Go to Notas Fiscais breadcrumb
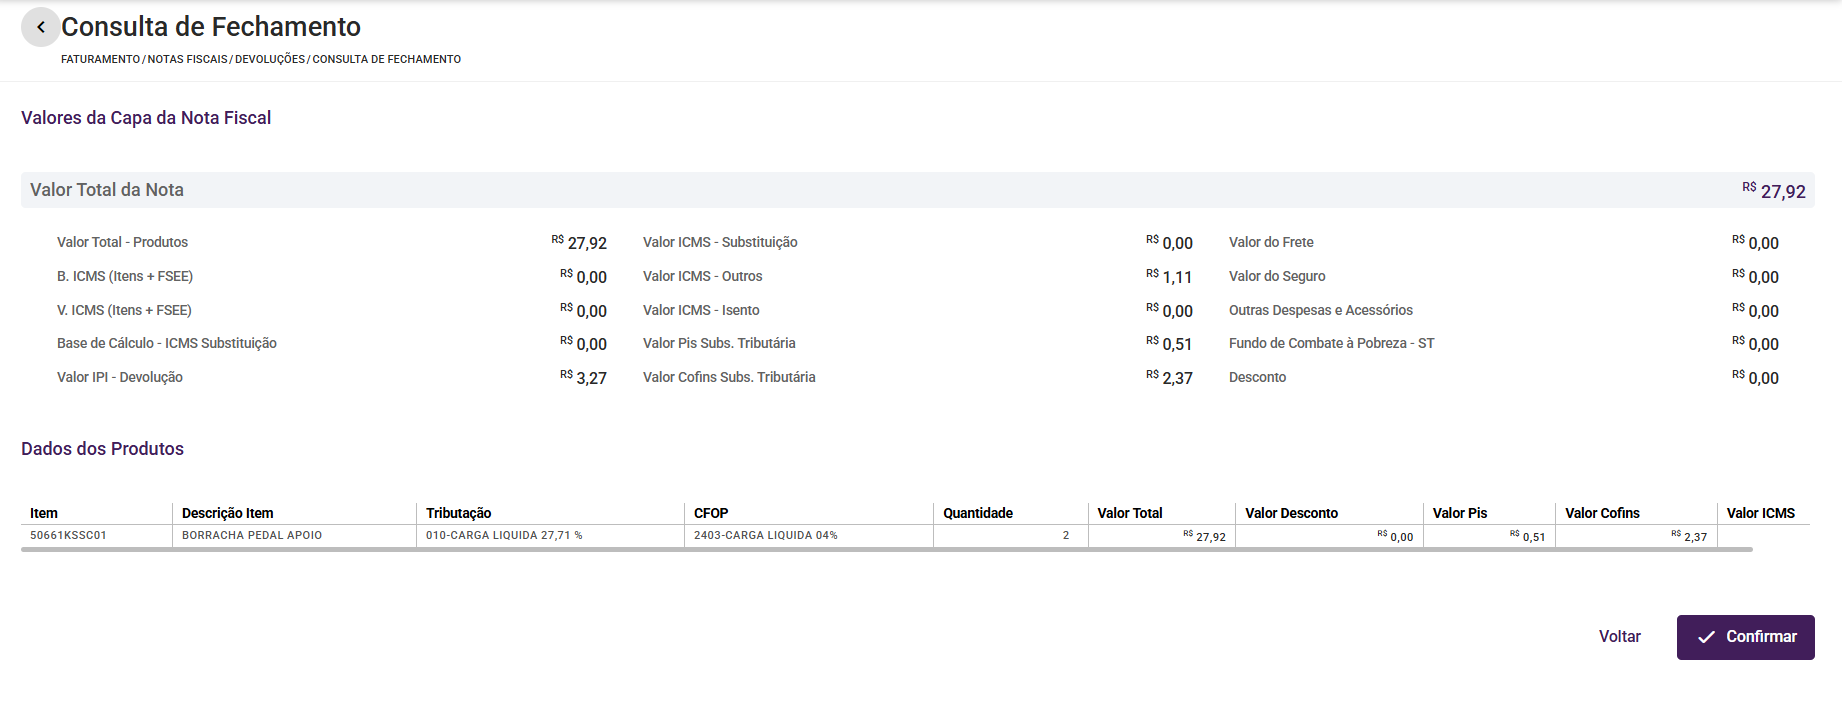 coord(187,60)
